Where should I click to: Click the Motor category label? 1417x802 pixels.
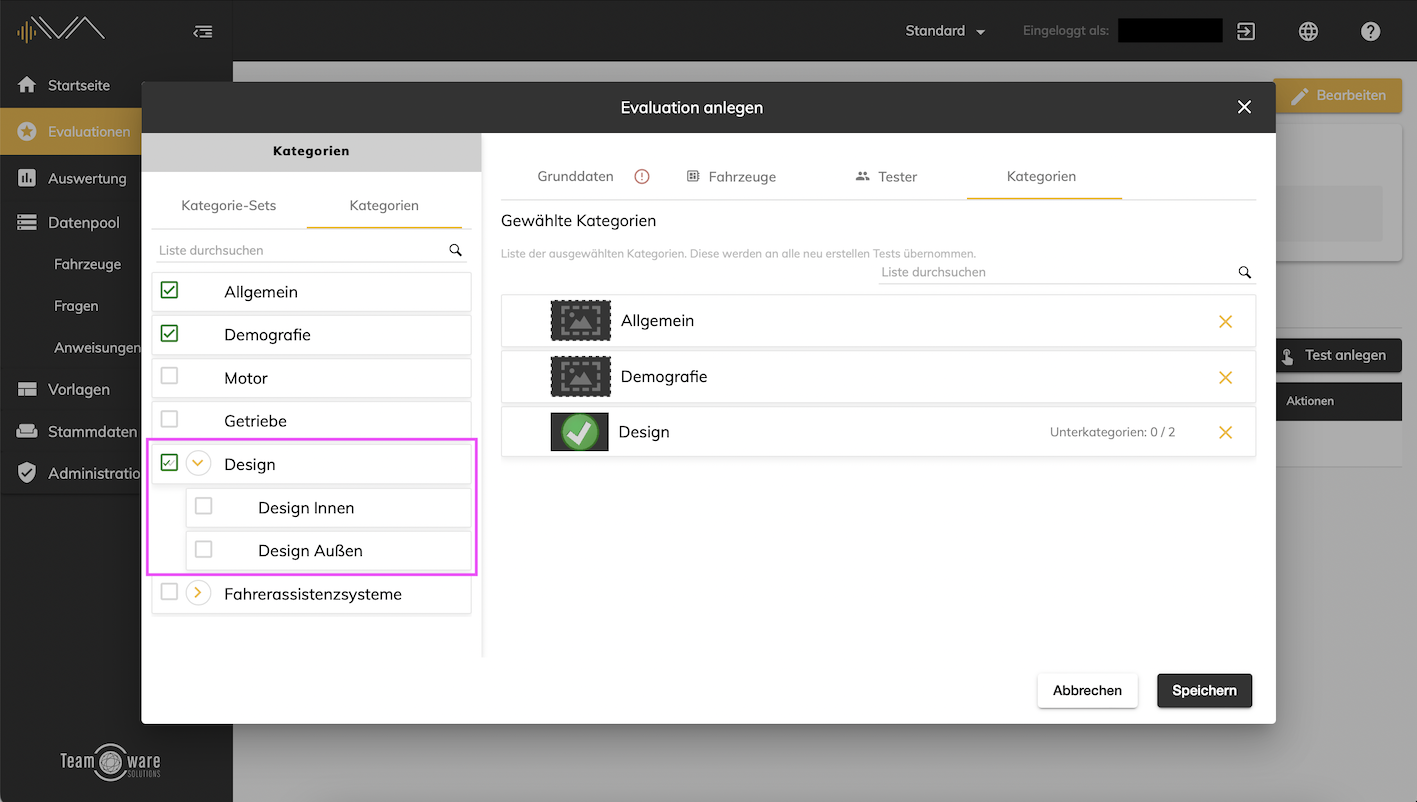(246, 378)
